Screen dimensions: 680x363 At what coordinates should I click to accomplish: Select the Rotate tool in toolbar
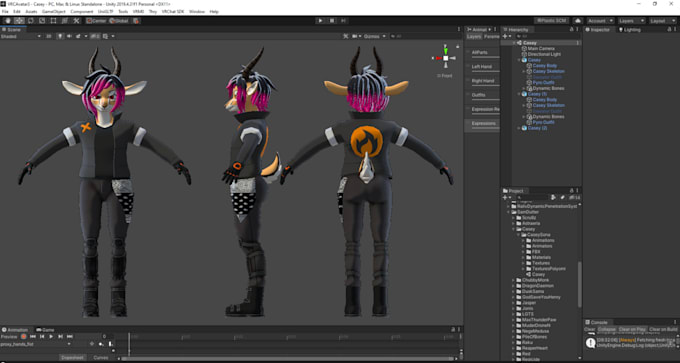[31, 20]
